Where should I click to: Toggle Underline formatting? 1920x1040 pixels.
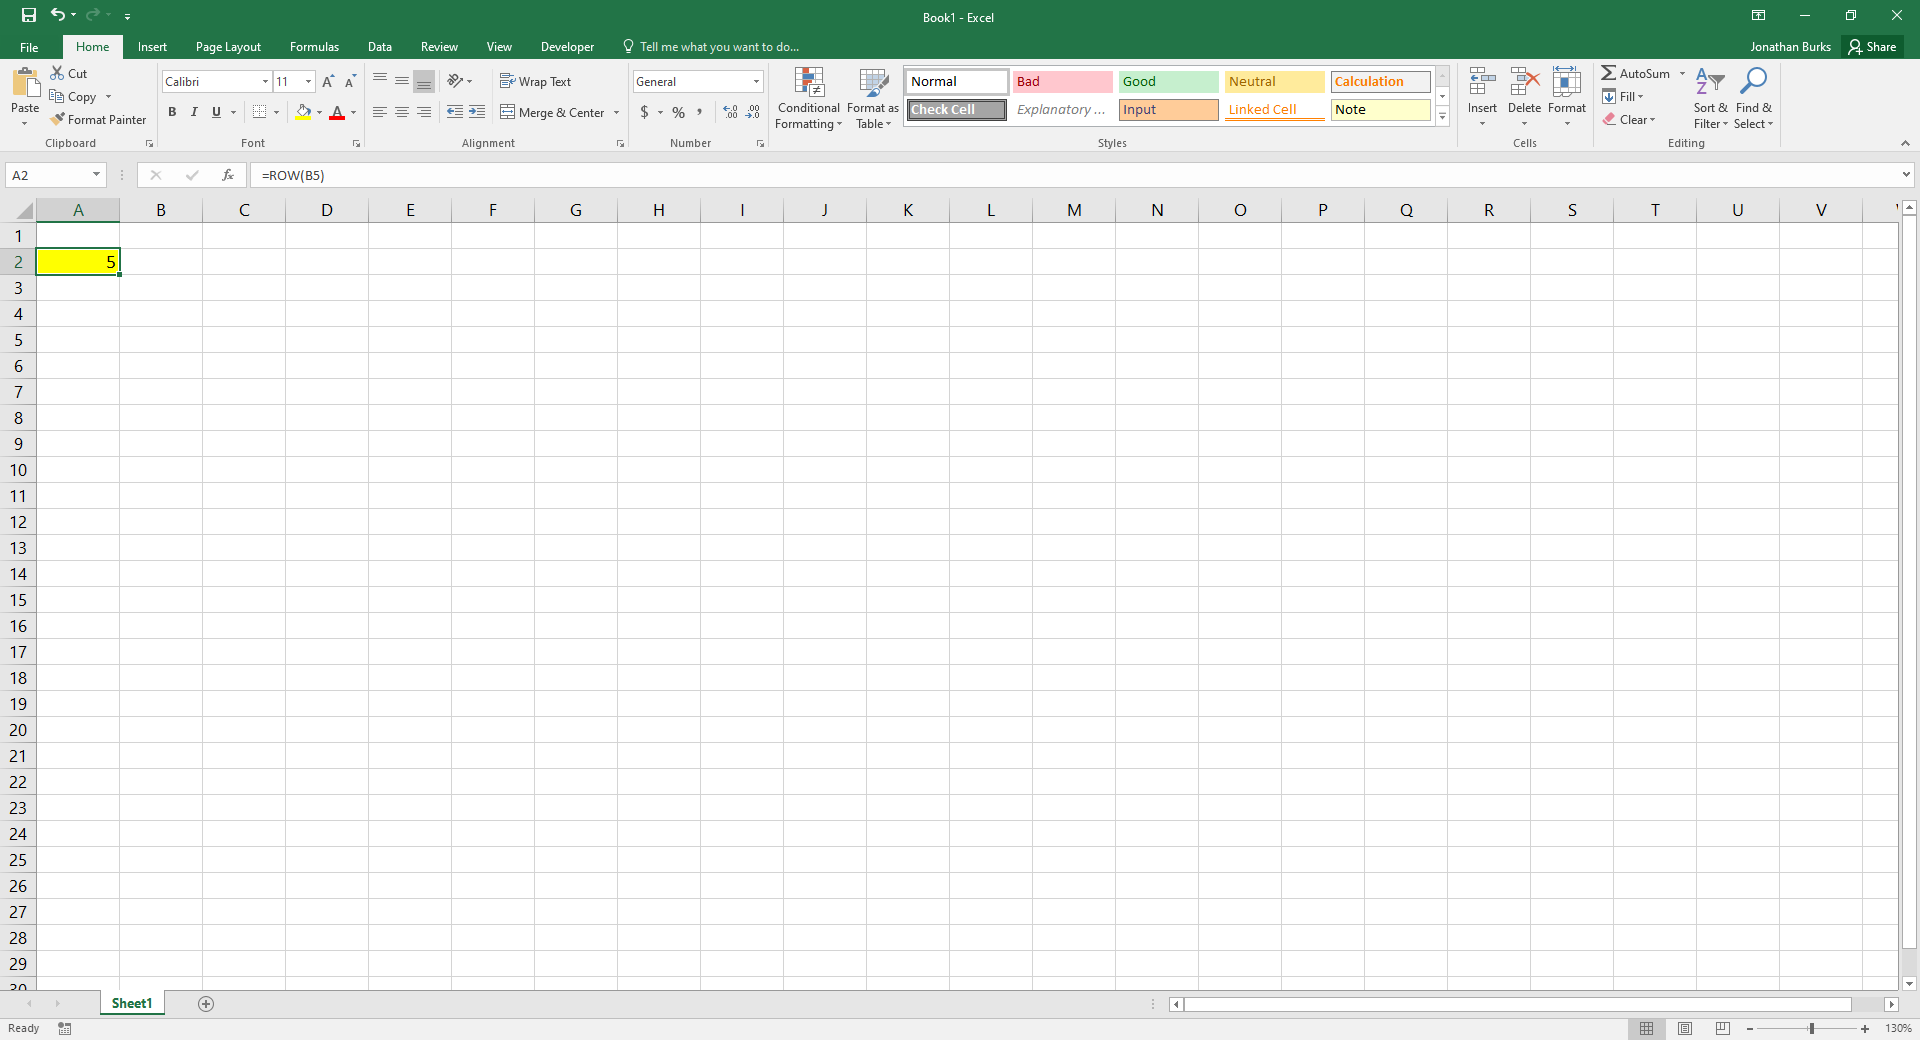[216, 112]
